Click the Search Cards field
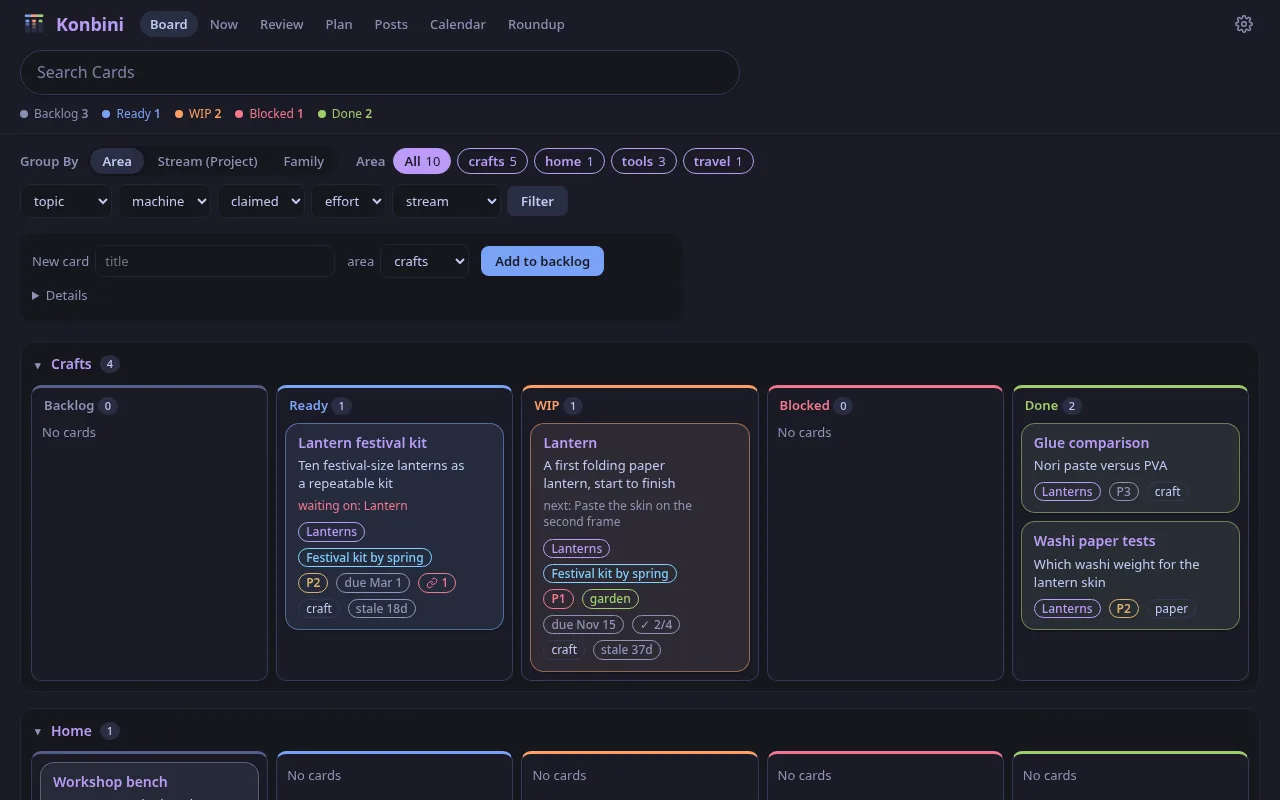 [380, 72]
